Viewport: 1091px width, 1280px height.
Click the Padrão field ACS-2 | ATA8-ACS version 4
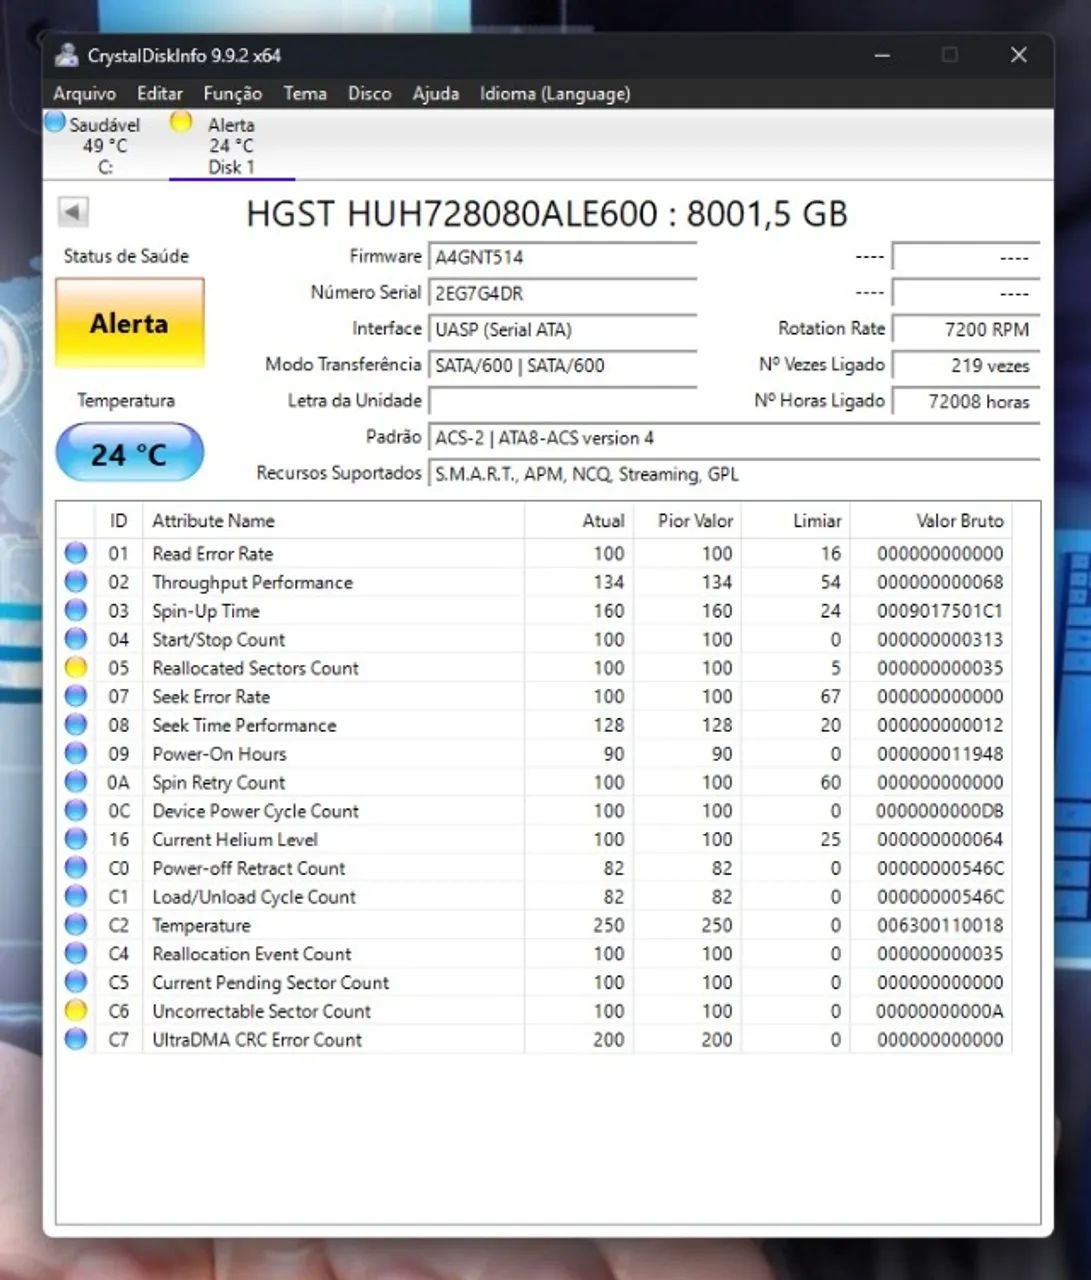(x=734, y=438)
